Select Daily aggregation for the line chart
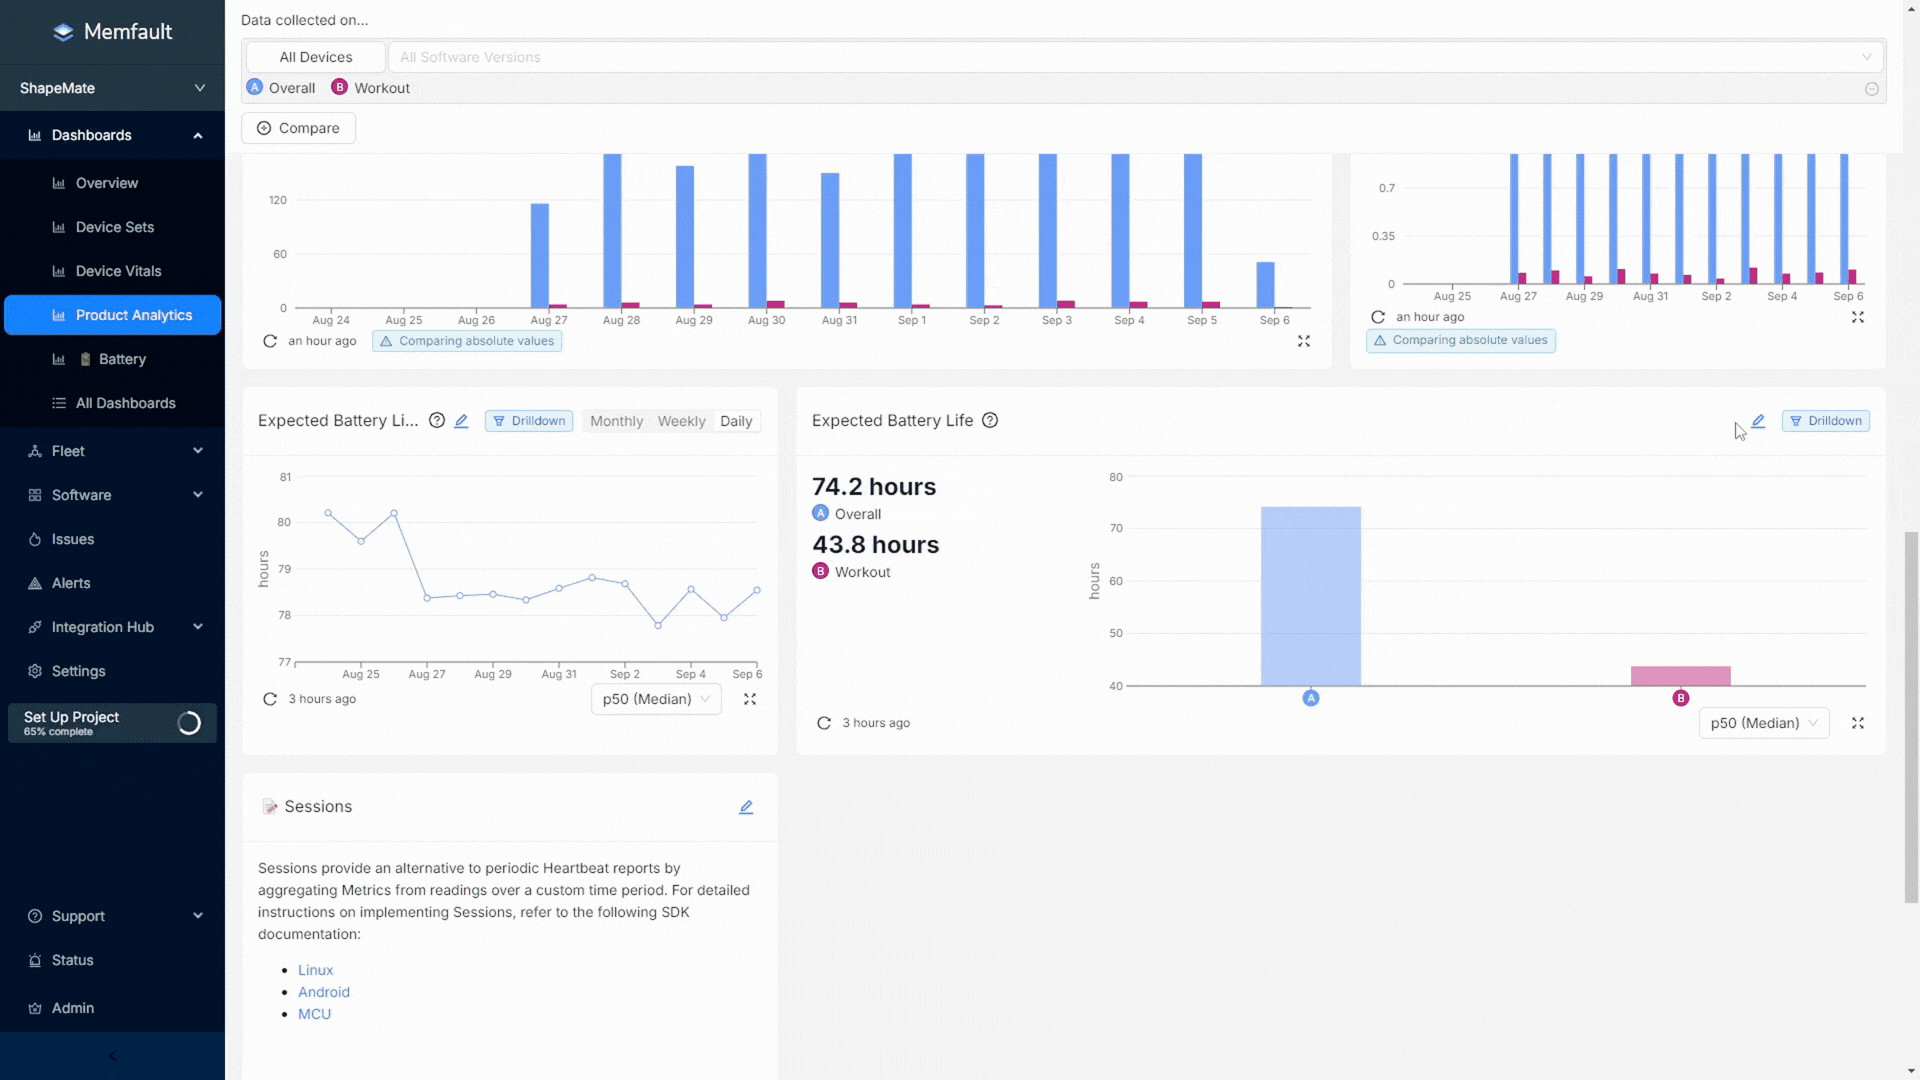 [736, 421]
